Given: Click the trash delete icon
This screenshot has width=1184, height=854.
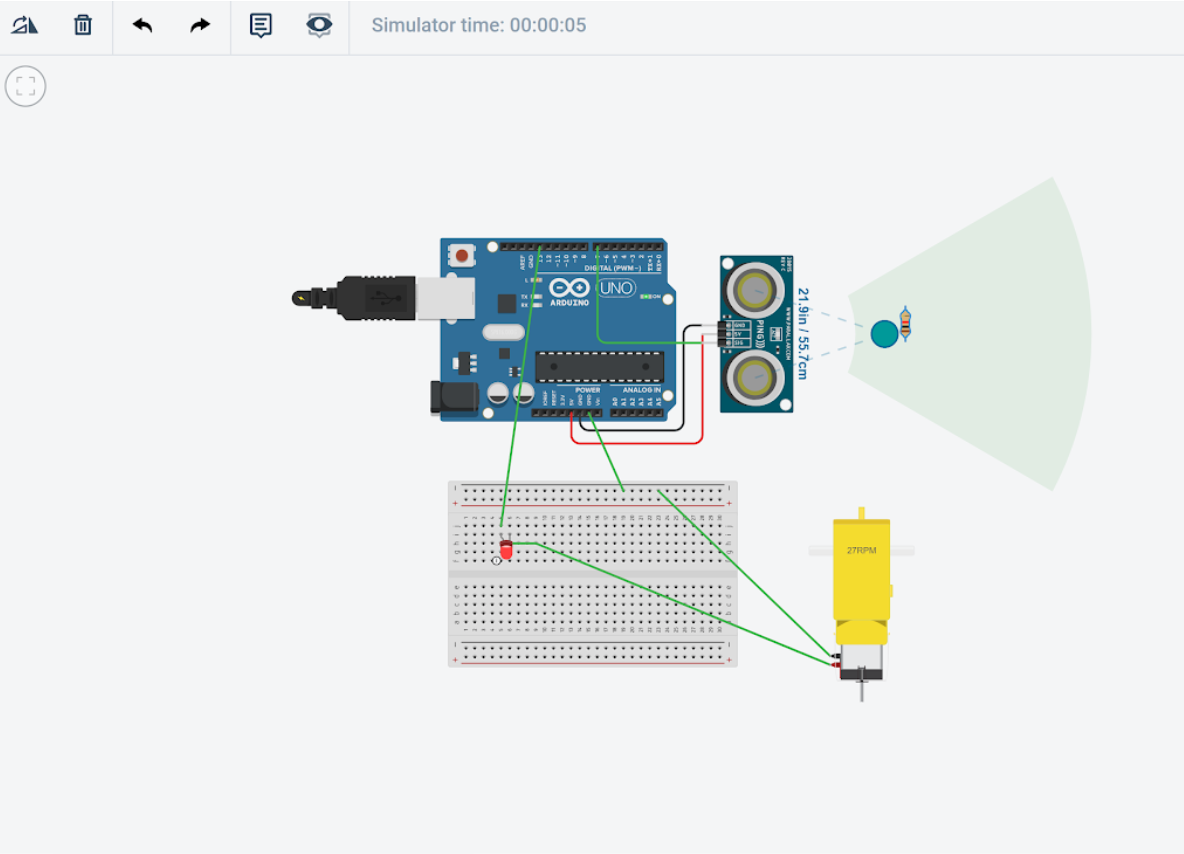Looking at the screenshot, I should coord(82,25).
